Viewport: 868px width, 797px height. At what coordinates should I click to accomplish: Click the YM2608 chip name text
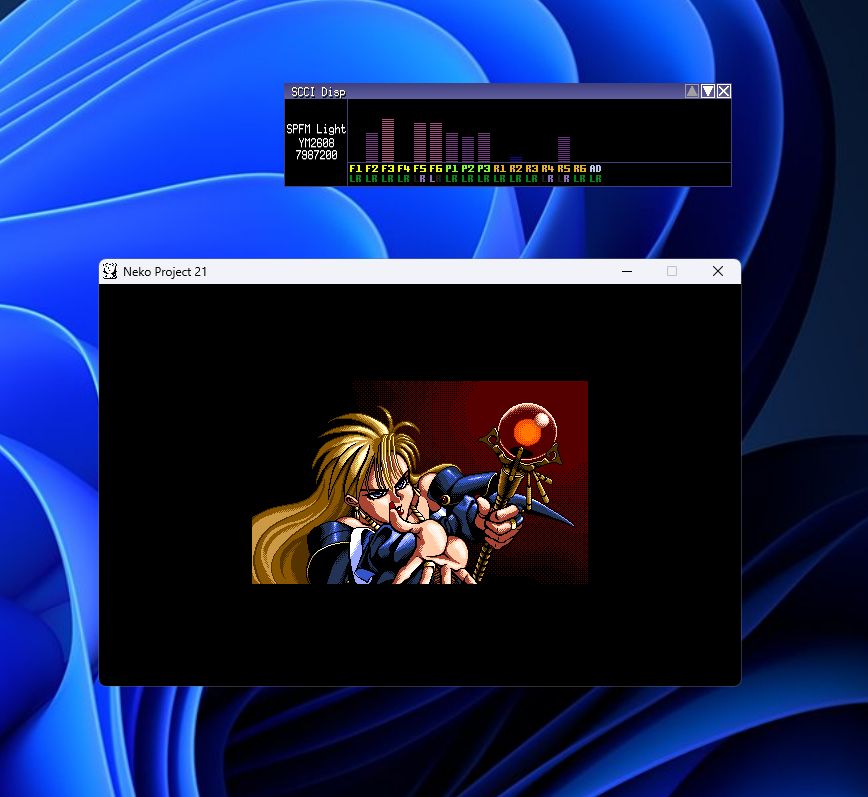pyautogui.click(x=316, y=143)
